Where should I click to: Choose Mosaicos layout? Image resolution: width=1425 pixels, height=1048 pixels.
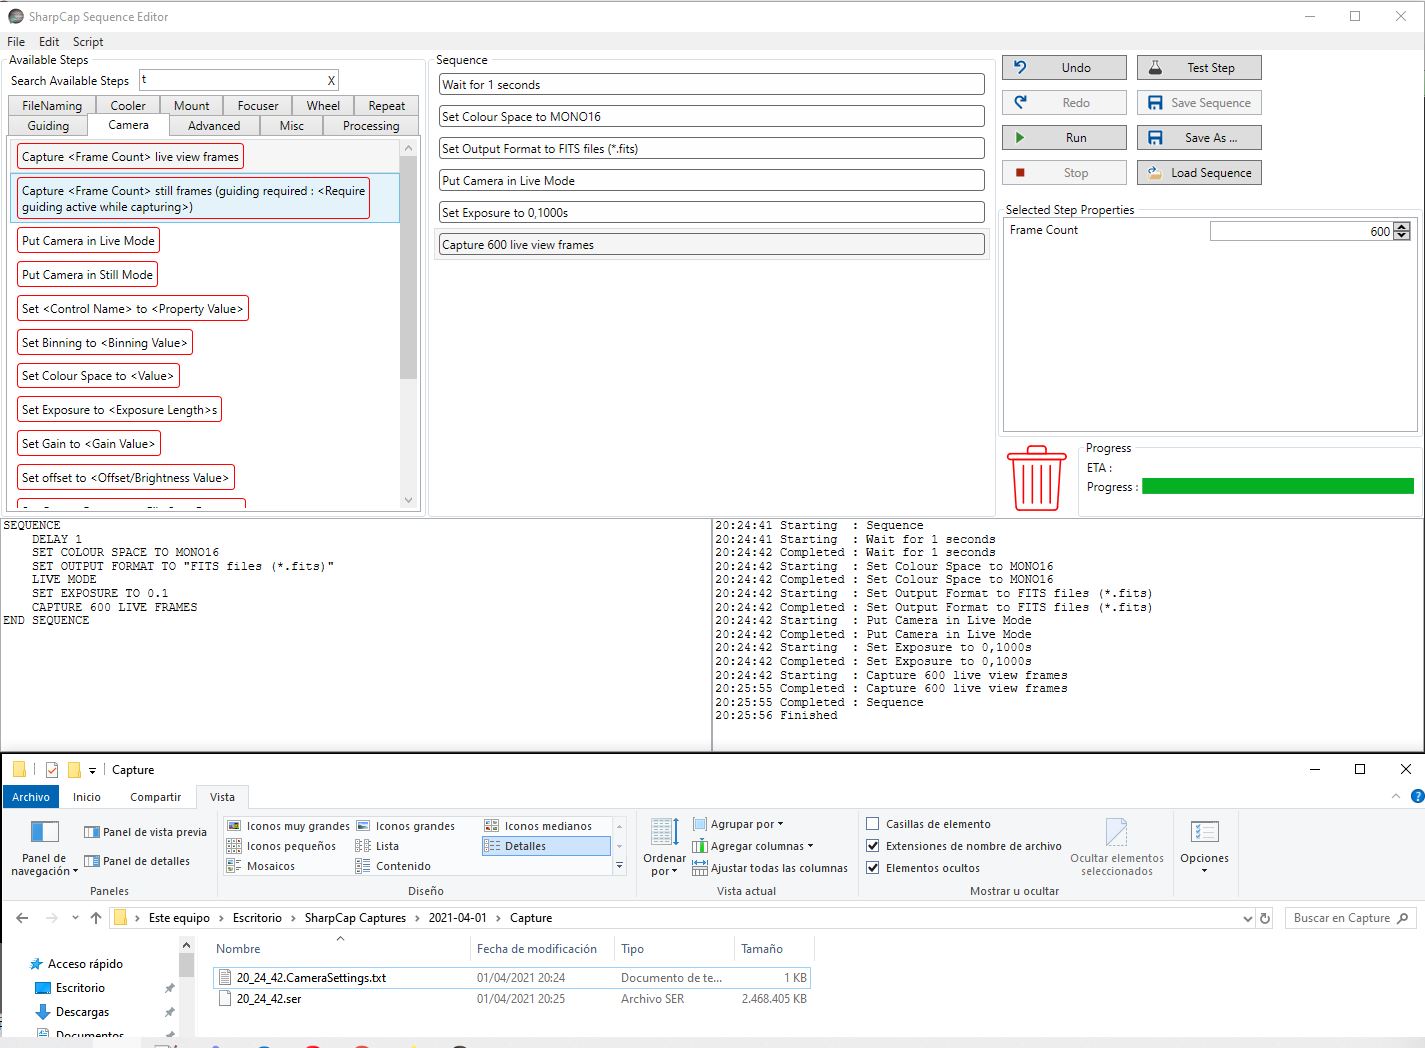261,866
